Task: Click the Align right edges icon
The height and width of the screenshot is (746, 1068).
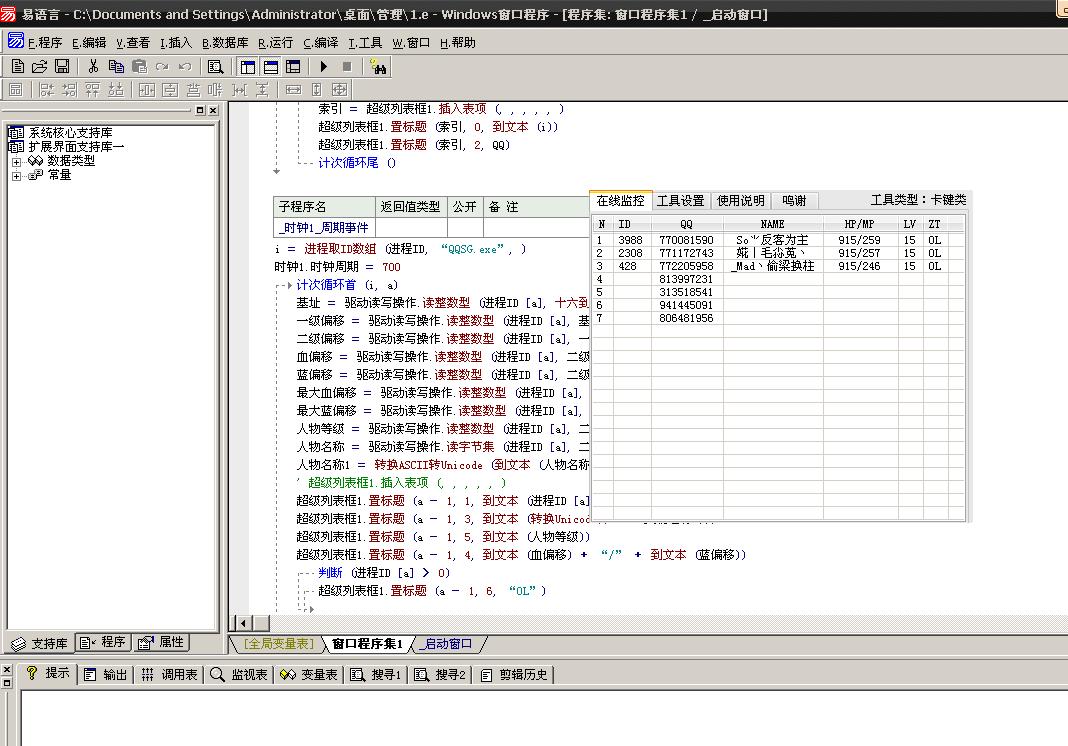Action: [x=69, y=89]
